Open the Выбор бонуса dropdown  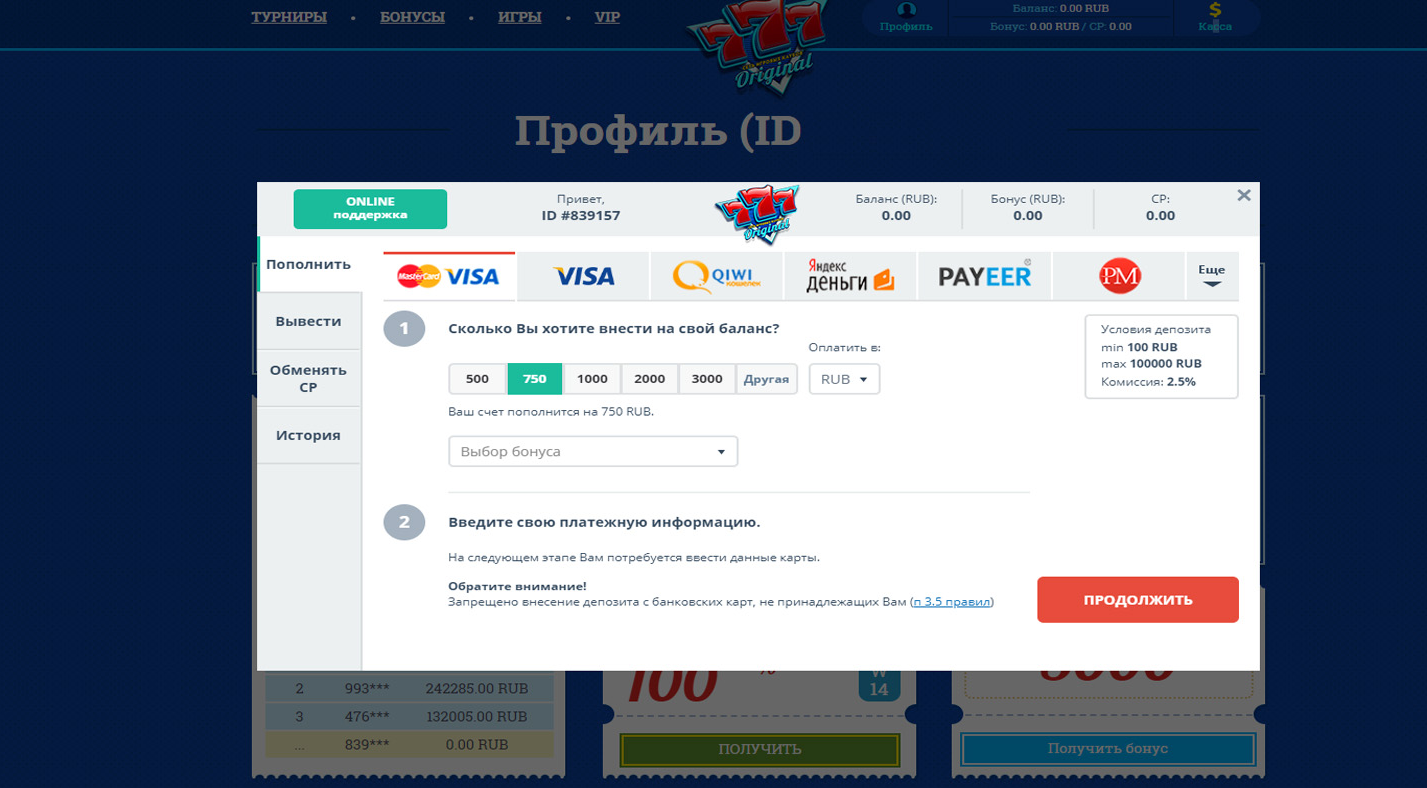(x=593, y=451)
